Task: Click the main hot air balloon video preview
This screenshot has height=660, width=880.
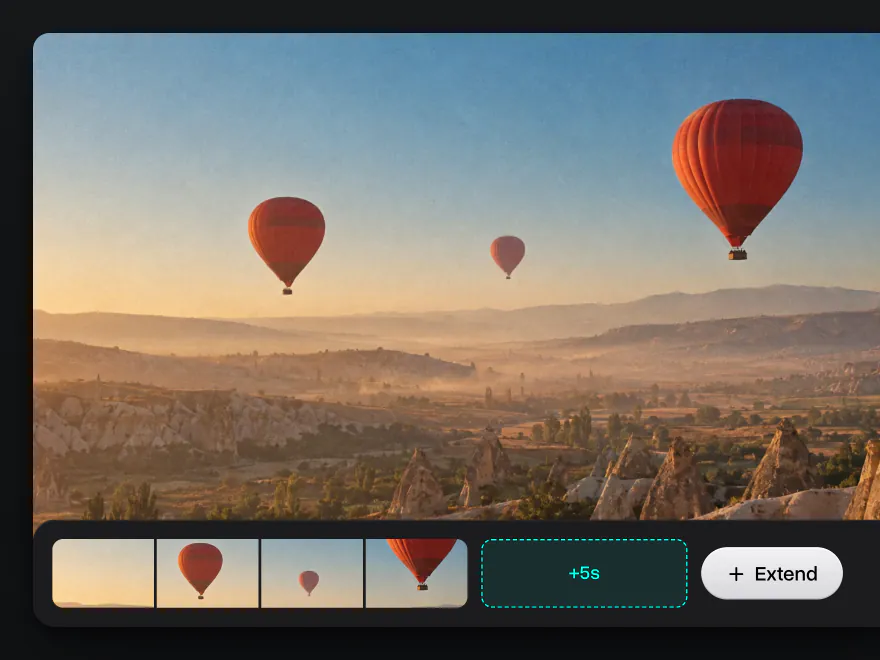Action: (456, 276)
